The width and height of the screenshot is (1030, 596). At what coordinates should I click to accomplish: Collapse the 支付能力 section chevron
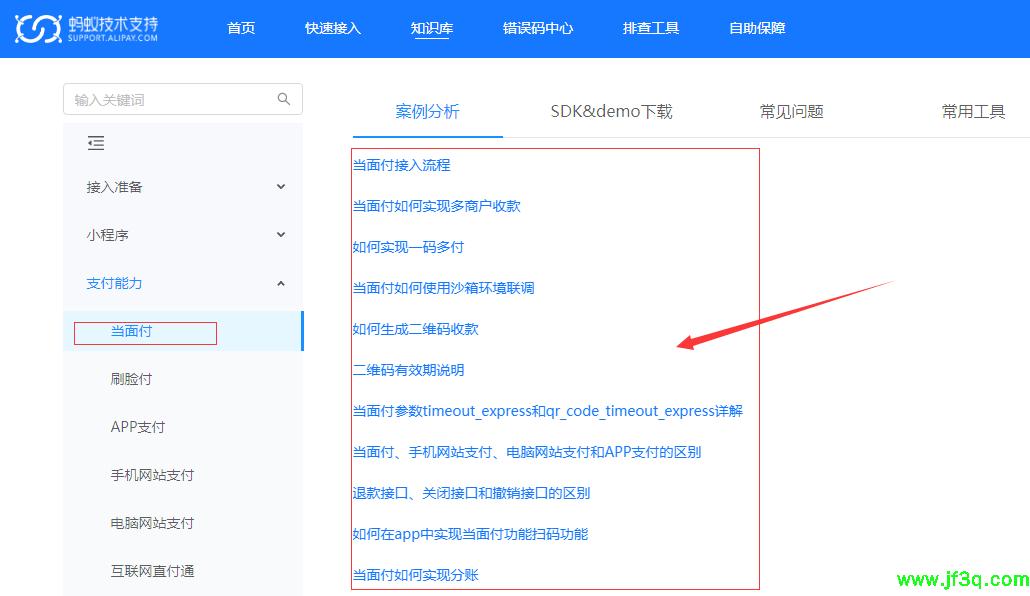281,283
